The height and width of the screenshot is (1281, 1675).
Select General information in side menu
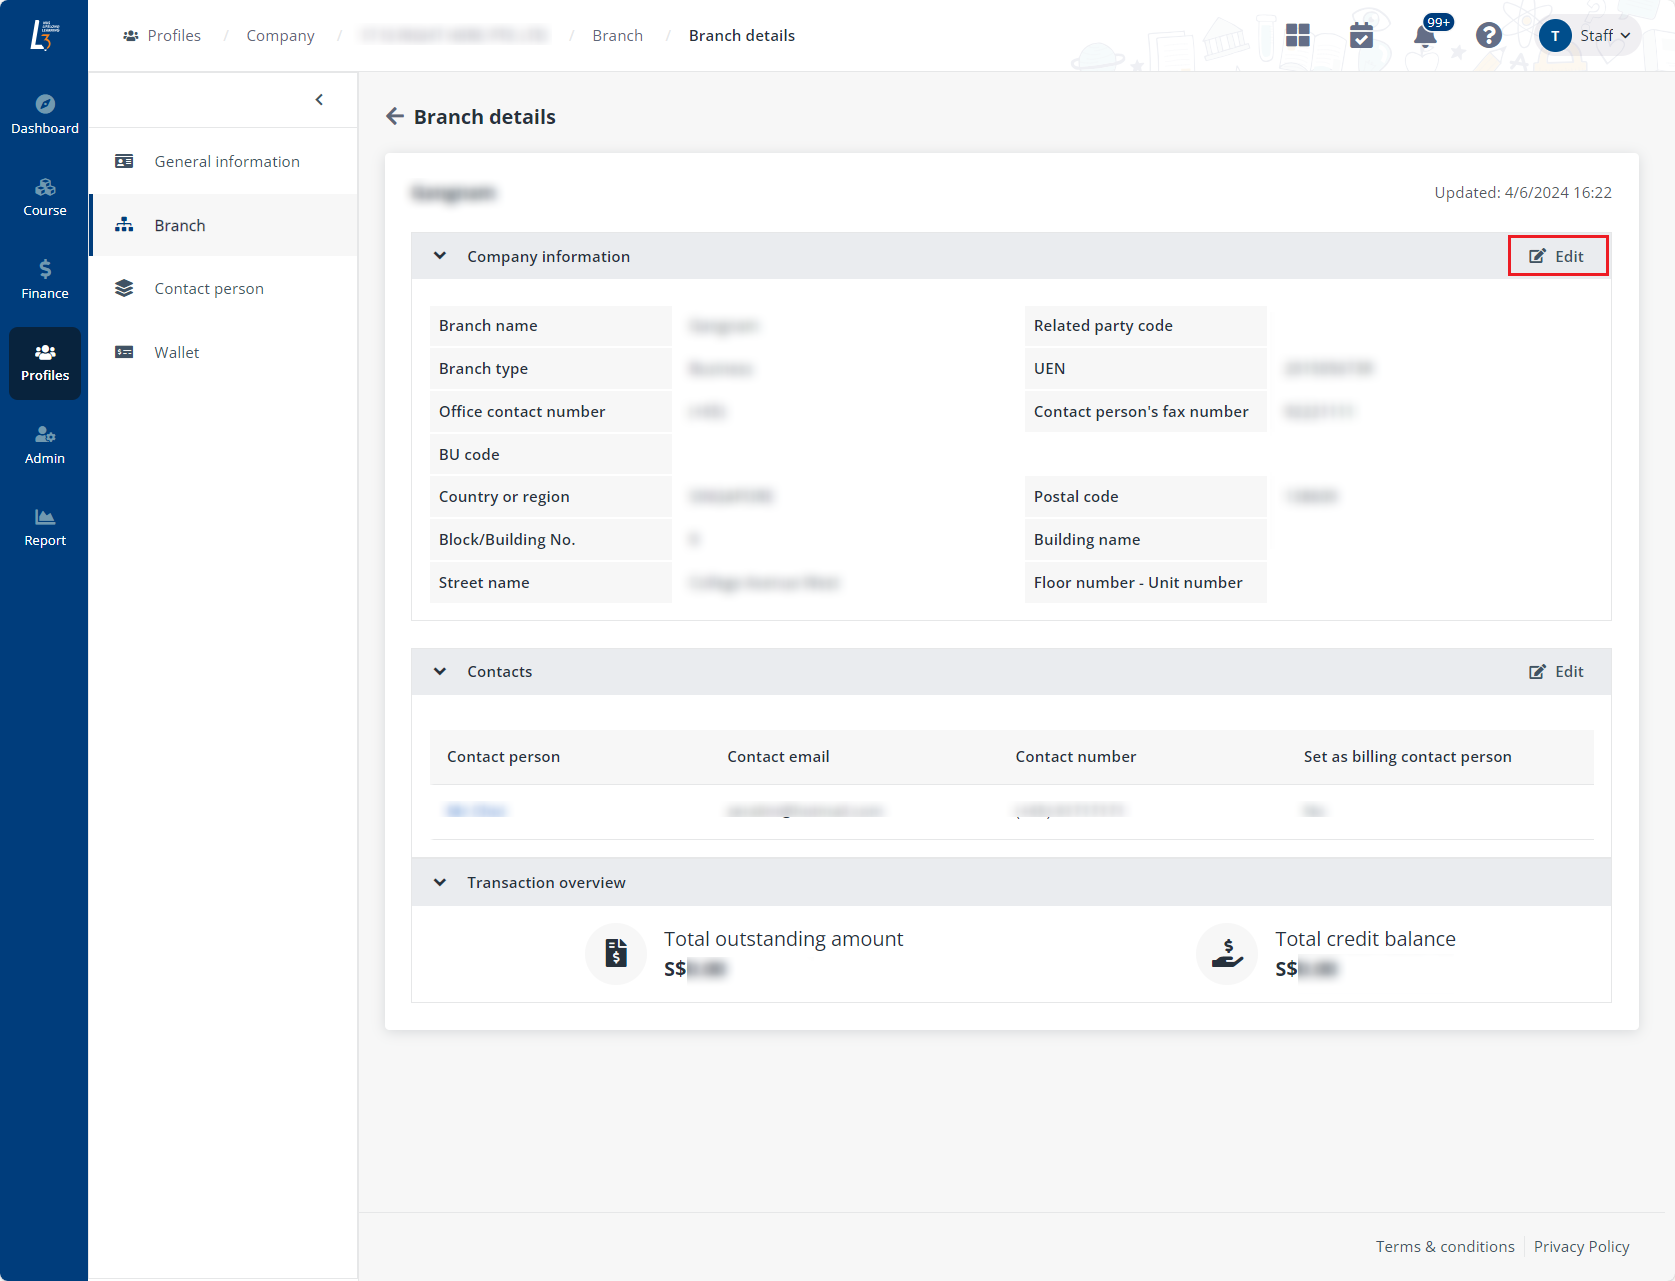pyautogui.click(x=226, y=162)
